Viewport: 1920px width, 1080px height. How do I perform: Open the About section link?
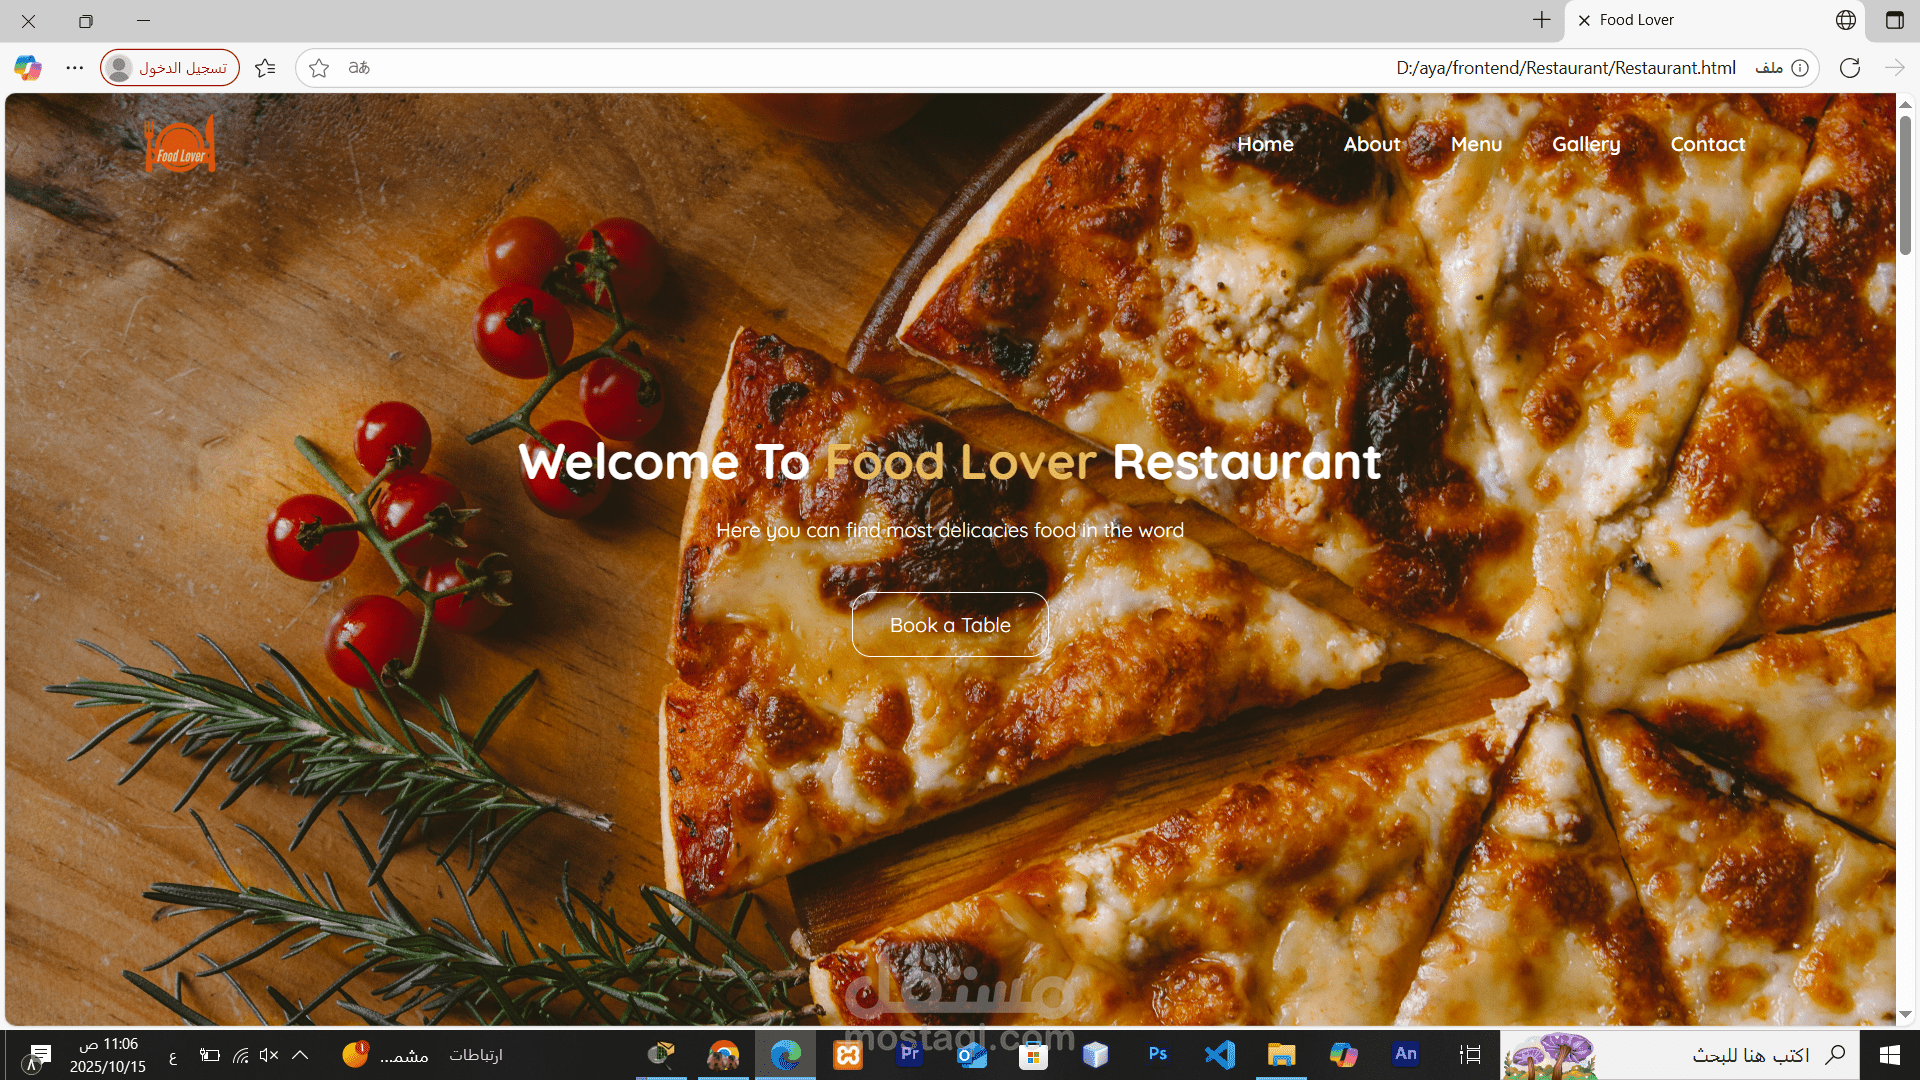pyautogui.click(x=1372, y=144)
